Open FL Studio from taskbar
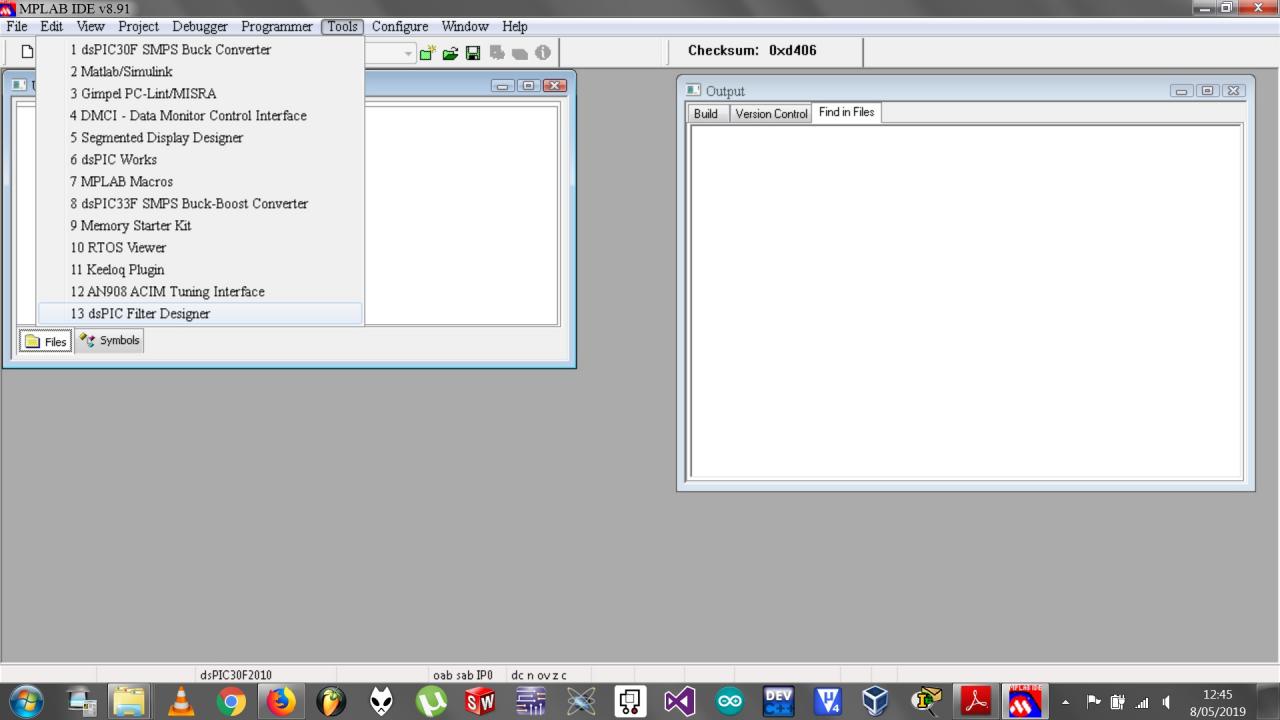 coord(331,702)
